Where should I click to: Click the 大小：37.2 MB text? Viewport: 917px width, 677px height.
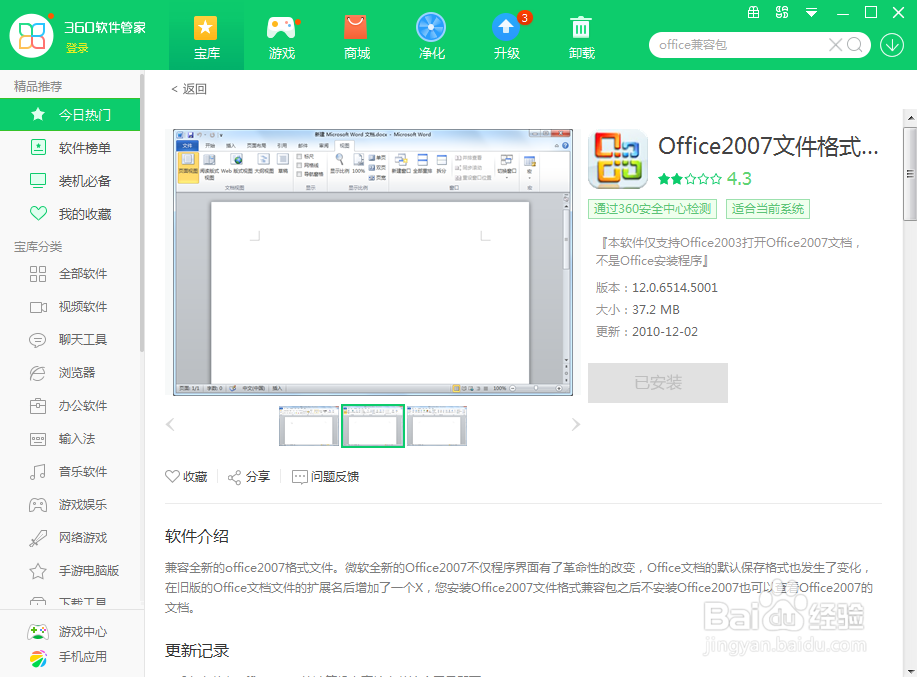637,310
